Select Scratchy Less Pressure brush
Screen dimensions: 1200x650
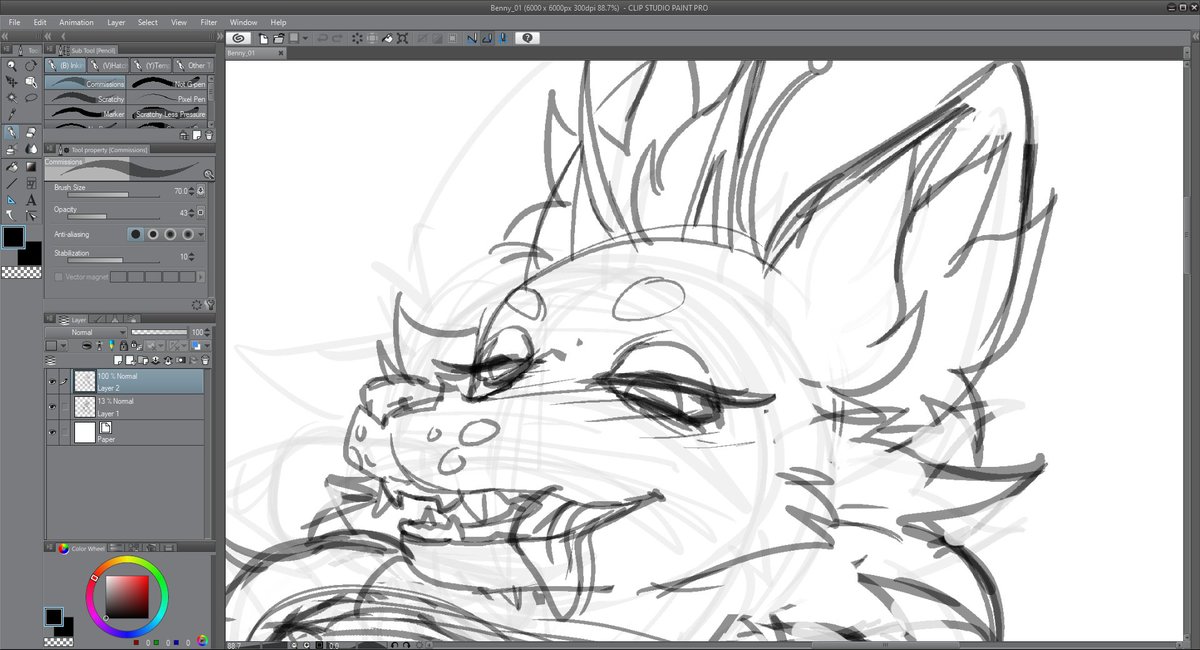click(x=167, y=114)
